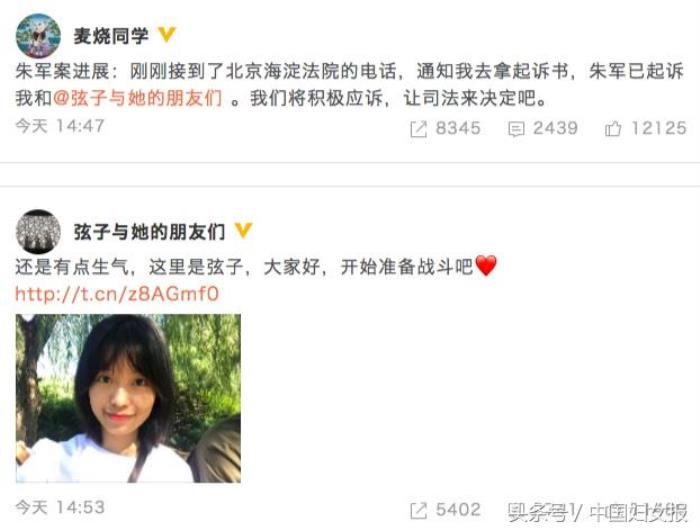The image size is (700, 530).
Task: View the attached photo of the woman
Action: point(128,398)
